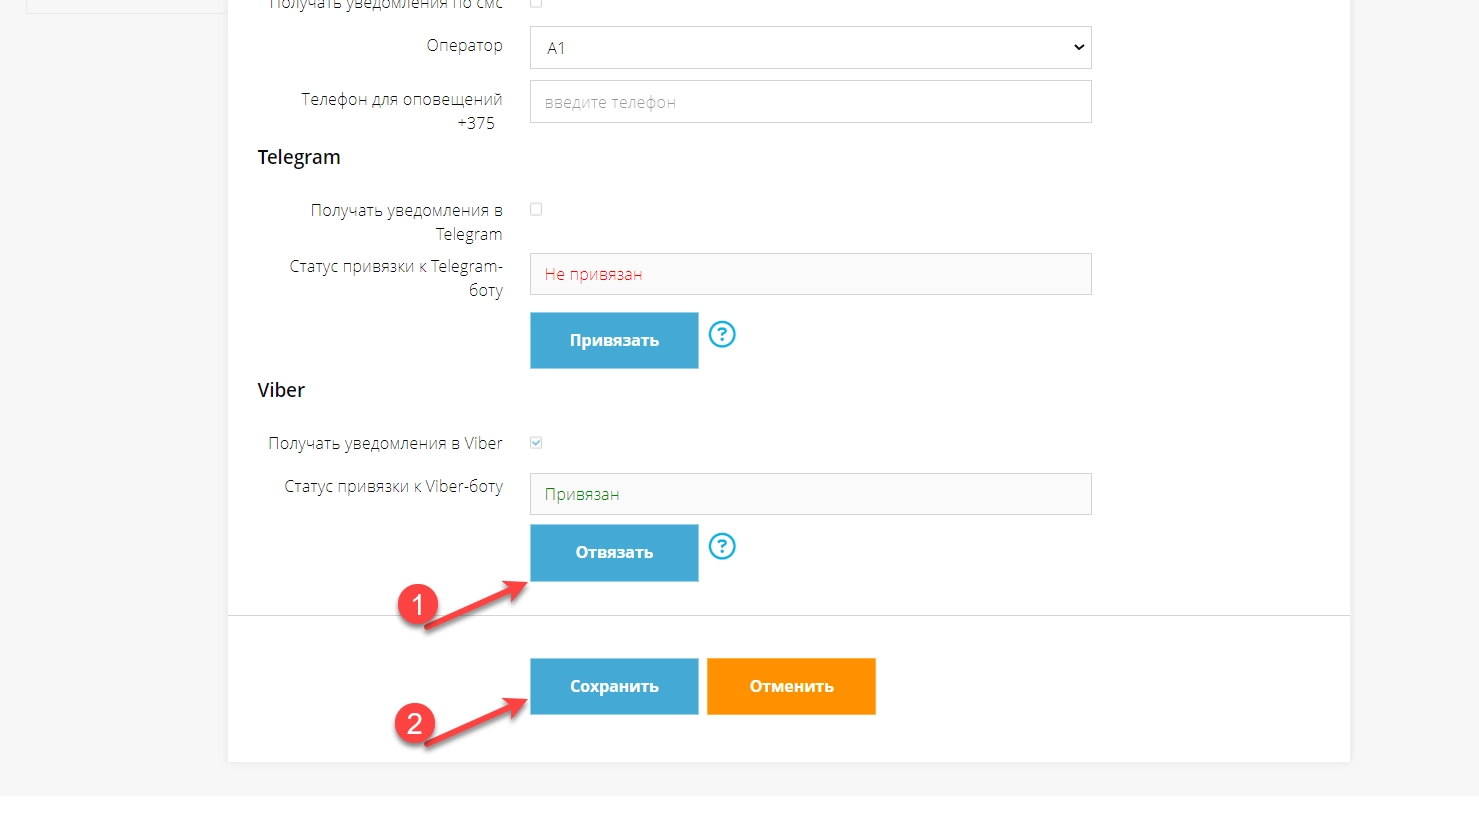Click the Сохранить button
Viewport: 1479px width, 819px height.
click(x=614, y=686)
